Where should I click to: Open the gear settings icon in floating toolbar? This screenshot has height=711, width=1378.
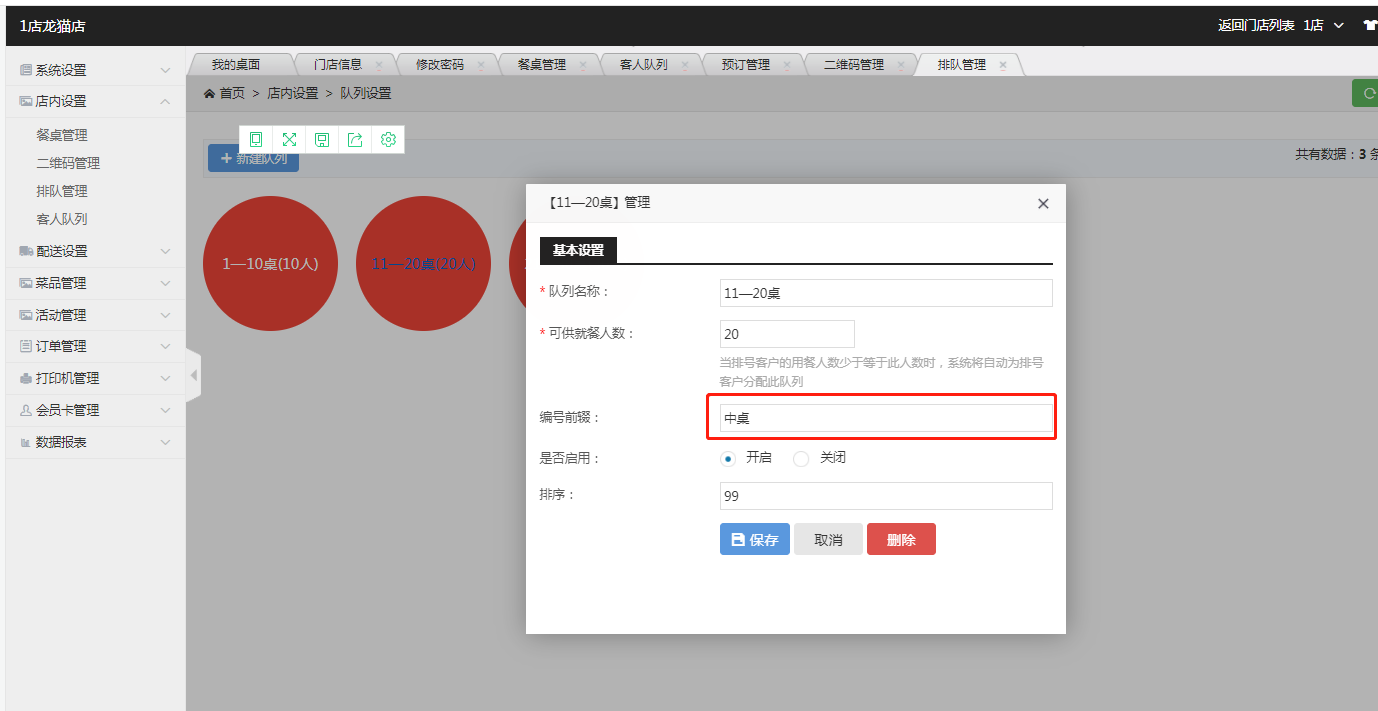coord(388,140)
